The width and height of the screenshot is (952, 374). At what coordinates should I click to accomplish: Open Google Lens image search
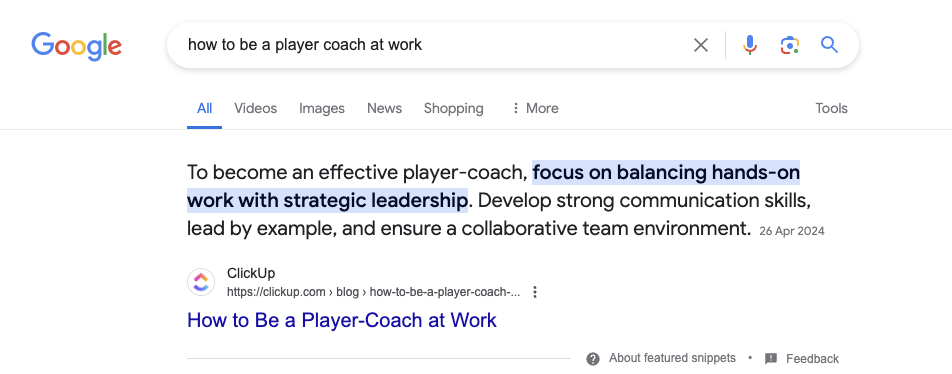pyautogui.click(x=789, y=45)
